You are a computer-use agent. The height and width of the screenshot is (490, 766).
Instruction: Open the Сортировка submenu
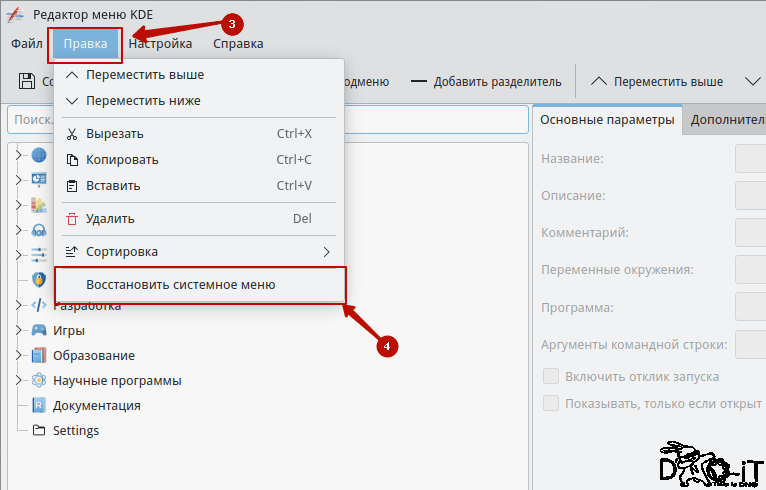tap(199, 252)
